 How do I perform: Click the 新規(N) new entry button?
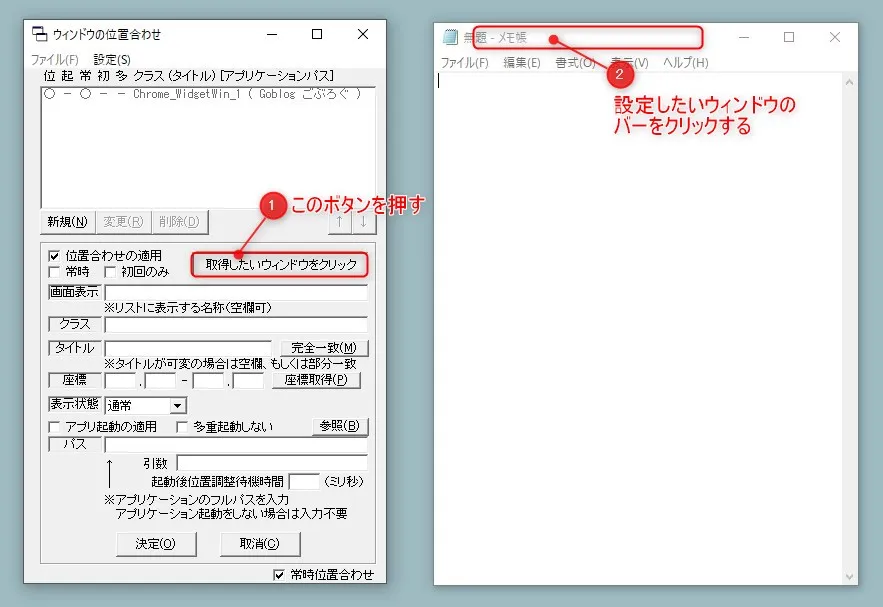pos(65,222)
